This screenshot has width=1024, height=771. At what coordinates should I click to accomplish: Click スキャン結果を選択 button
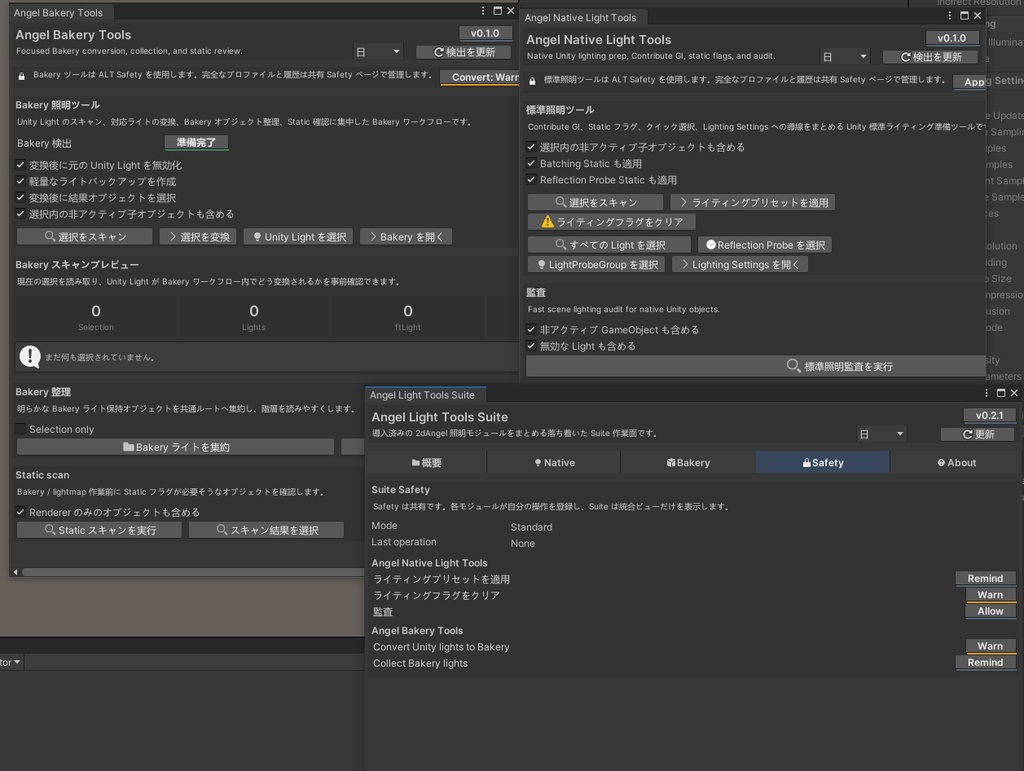click(x=266, y=530)
